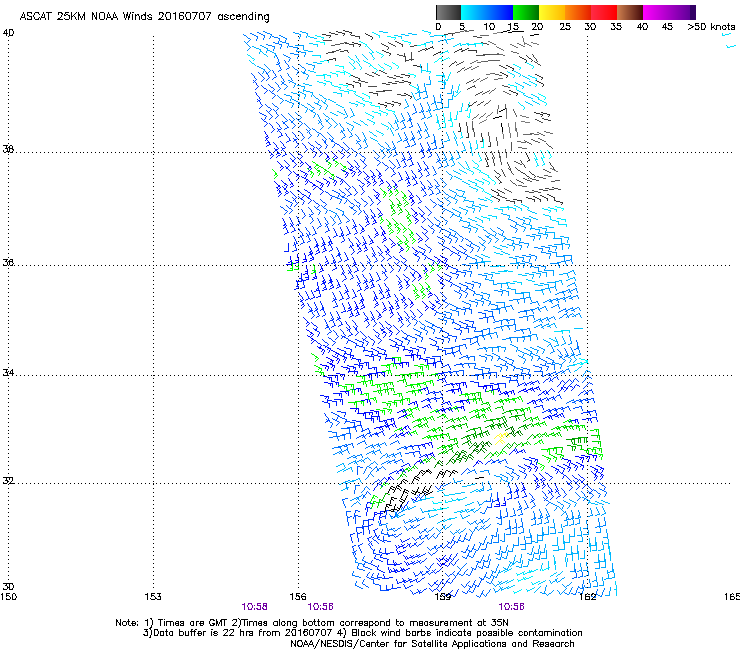This screenshot has width=740, height=650.
Task: Click the purple "10:58" swath time label
Action: coord(254,607)
